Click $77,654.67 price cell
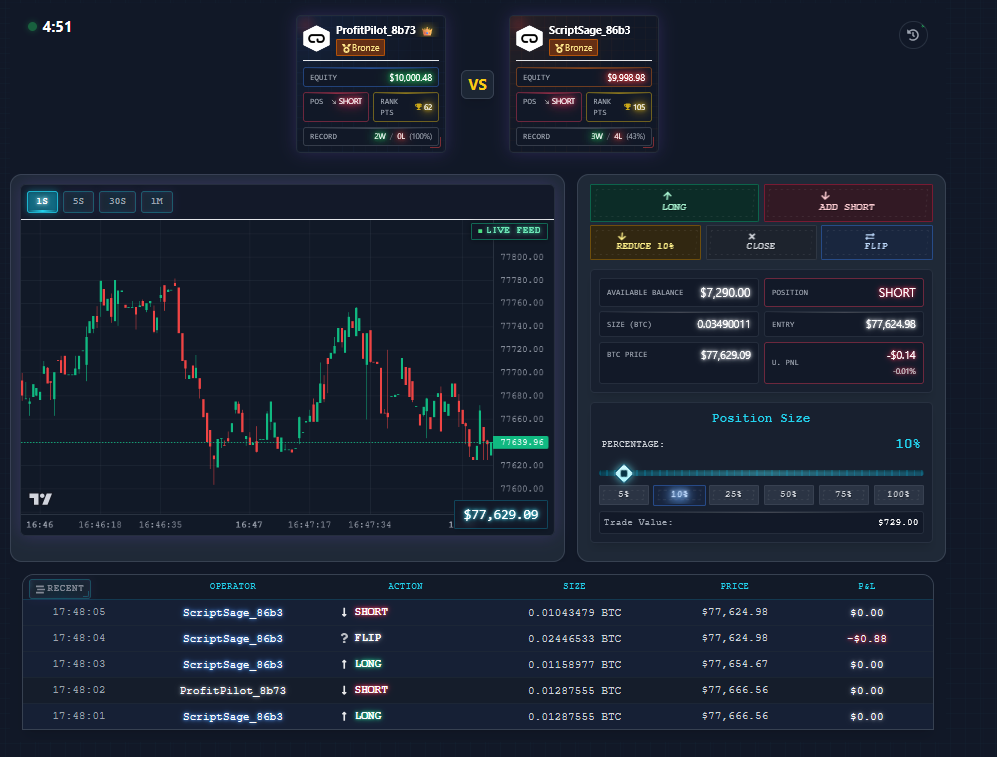997x757 pixels. coord(734,664)
